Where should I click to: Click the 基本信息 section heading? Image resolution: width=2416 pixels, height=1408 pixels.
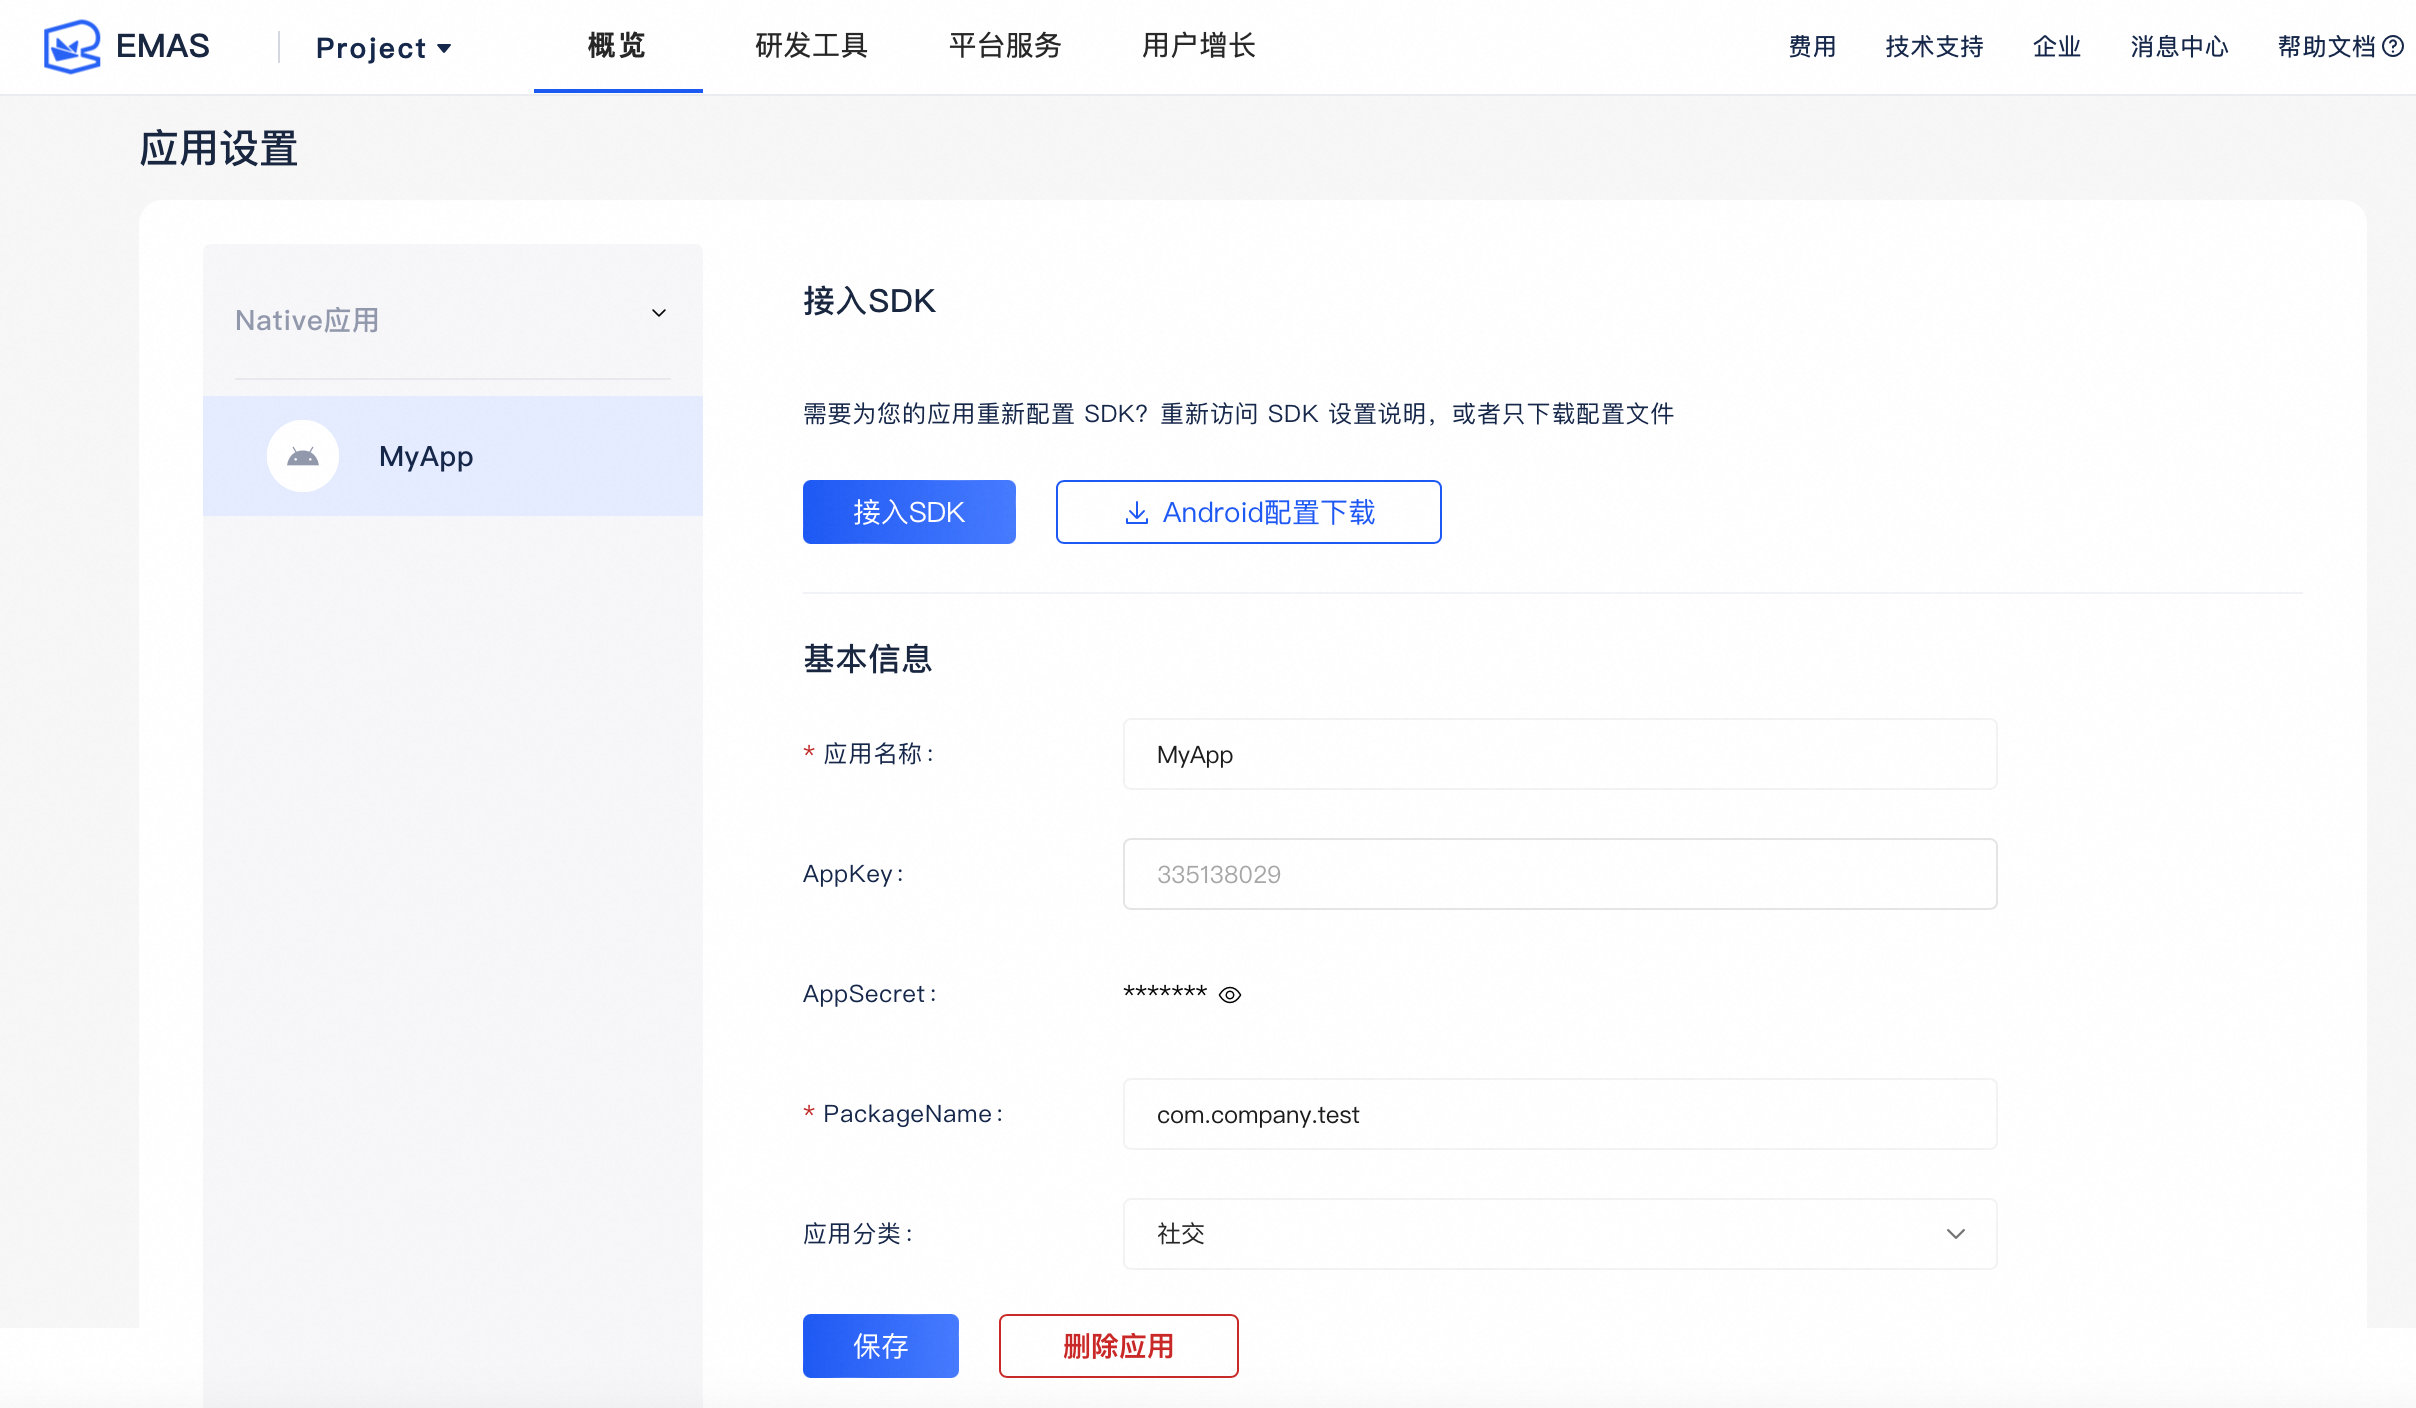[x=868, y=659]
